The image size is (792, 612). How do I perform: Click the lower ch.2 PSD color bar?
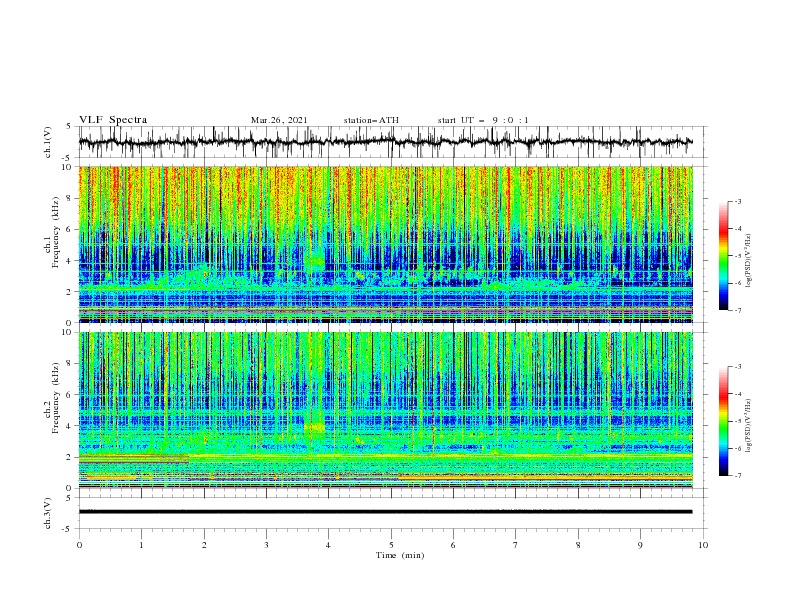[x=723, y=421]
